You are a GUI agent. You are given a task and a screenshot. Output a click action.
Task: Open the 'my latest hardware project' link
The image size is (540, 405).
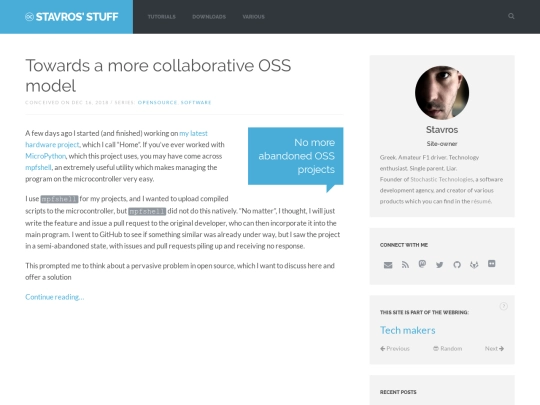[x=116, y=139]
